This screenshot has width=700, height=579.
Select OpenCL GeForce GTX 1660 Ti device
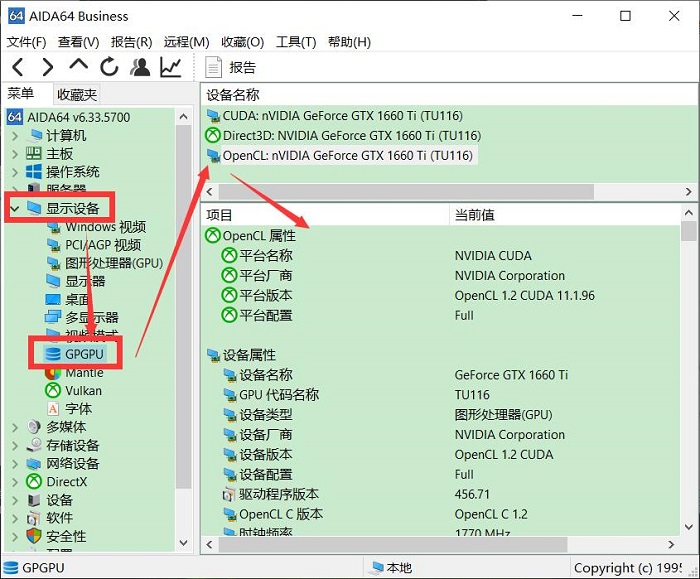click(340, 156)
